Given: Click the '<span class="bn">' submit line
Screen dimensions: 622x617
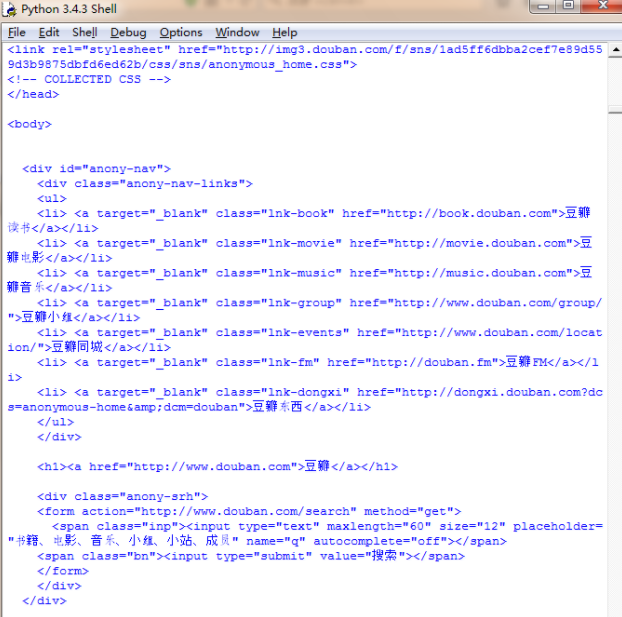Looking at the screenshot, I should coord(251,556).
